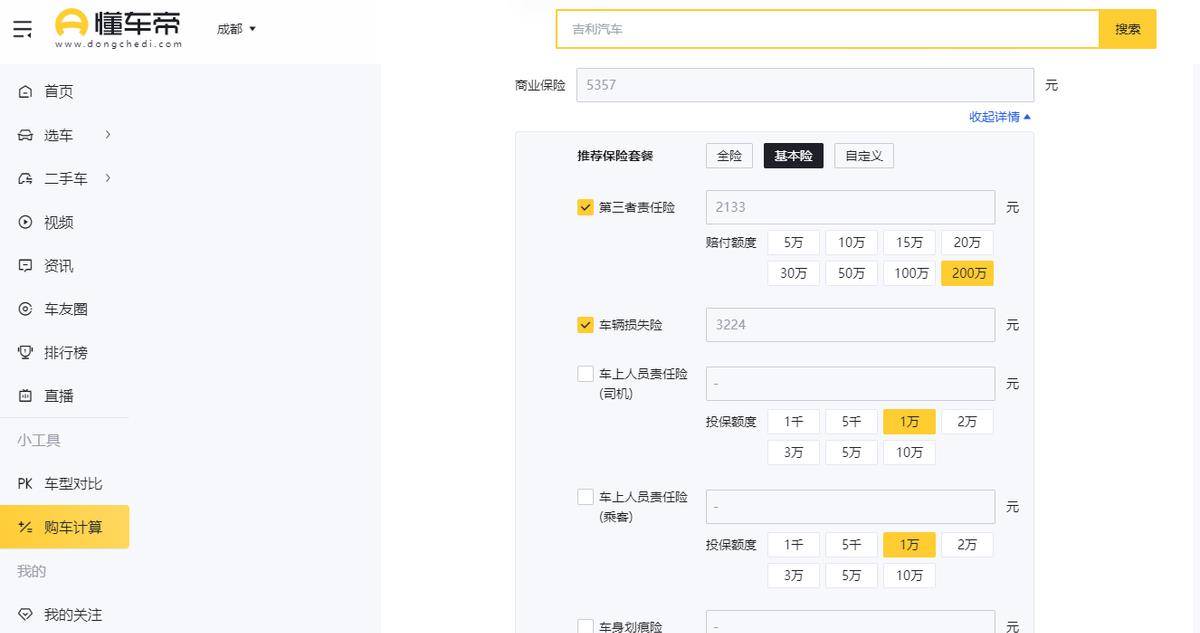Uncheck the 车辆损失险 checkbox
This screenshot has height=633, width=1200.
click(586, 325)
